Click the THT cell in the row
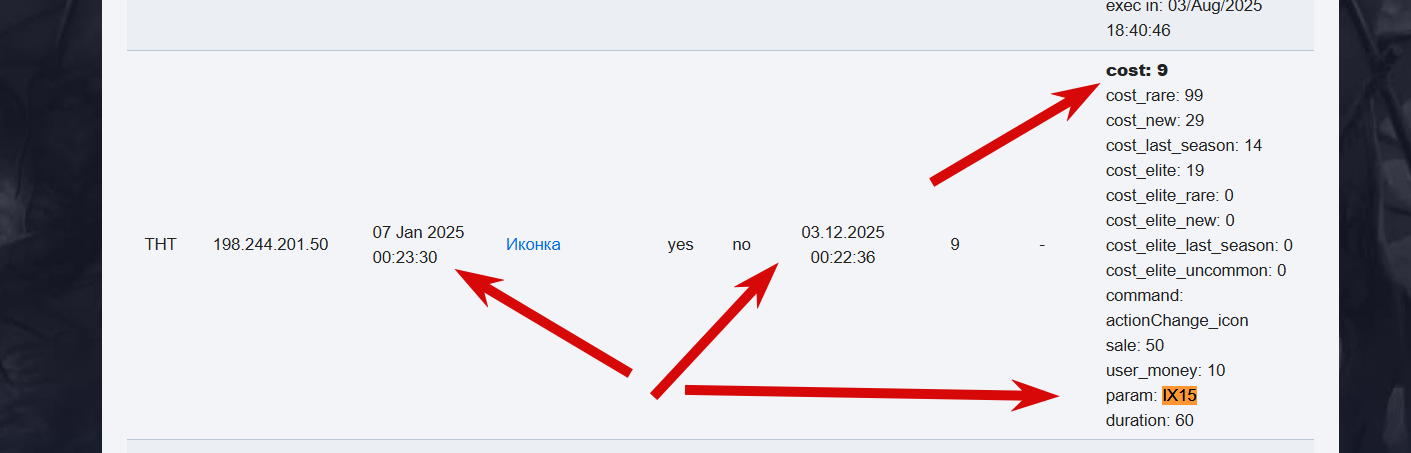This screenshot has width=1411, height=453. 160,245
